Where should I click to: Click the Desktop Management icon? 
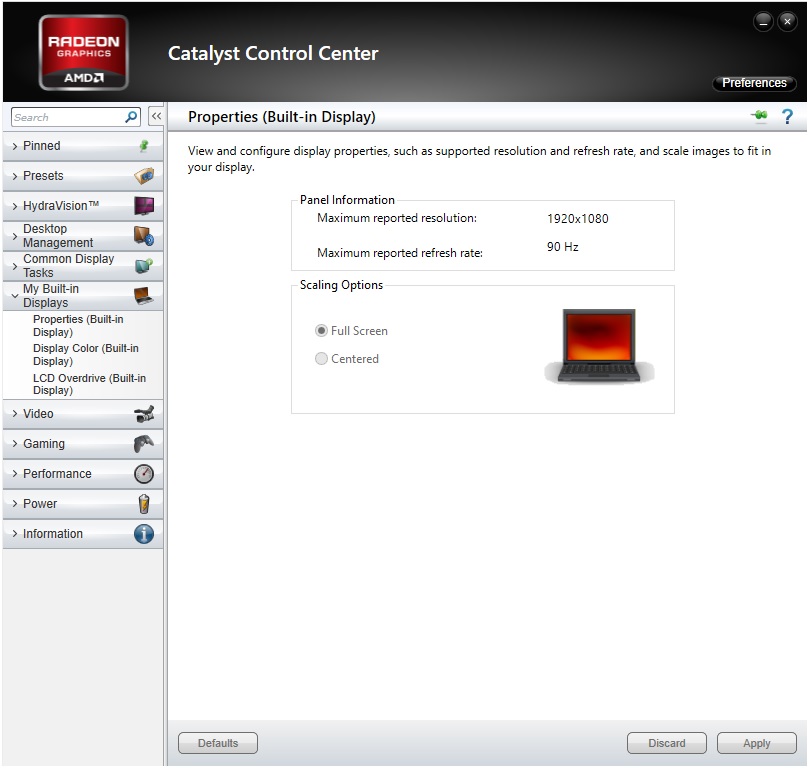pos(144,236)
